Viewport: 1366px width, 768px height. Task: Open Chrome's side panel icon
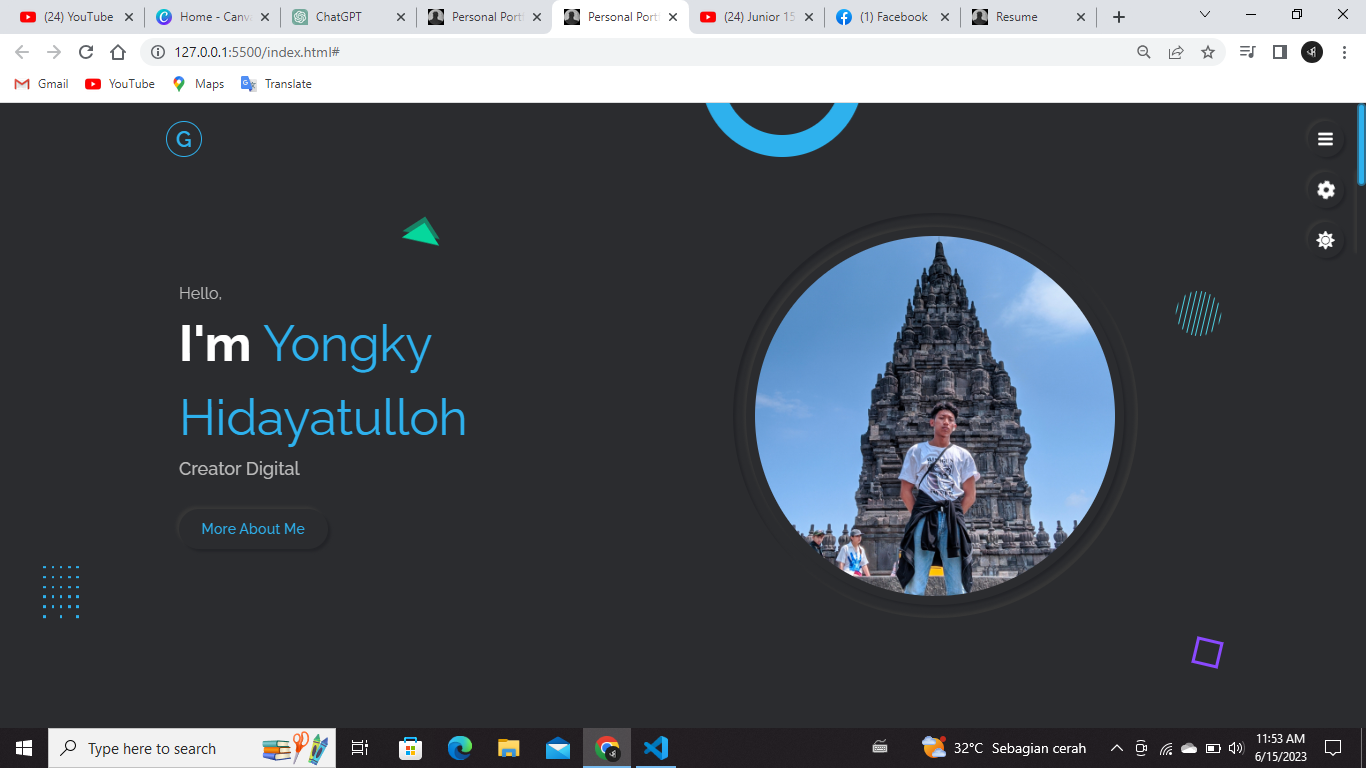1280,52
